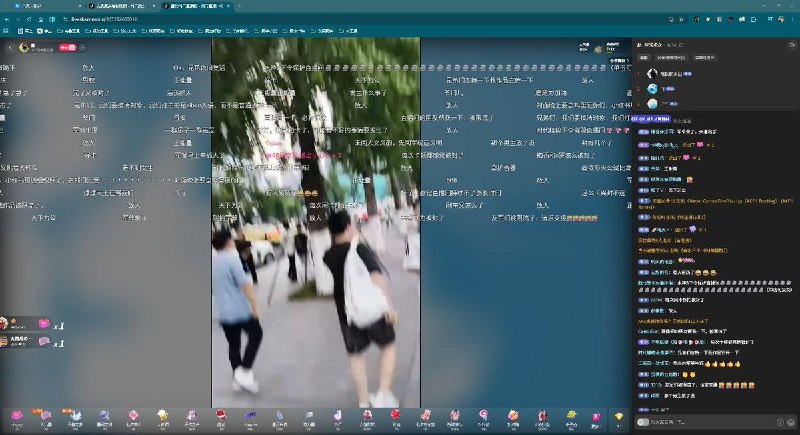
Task: Select the middle ranking tab pill
Action: (x=671, y=58)
